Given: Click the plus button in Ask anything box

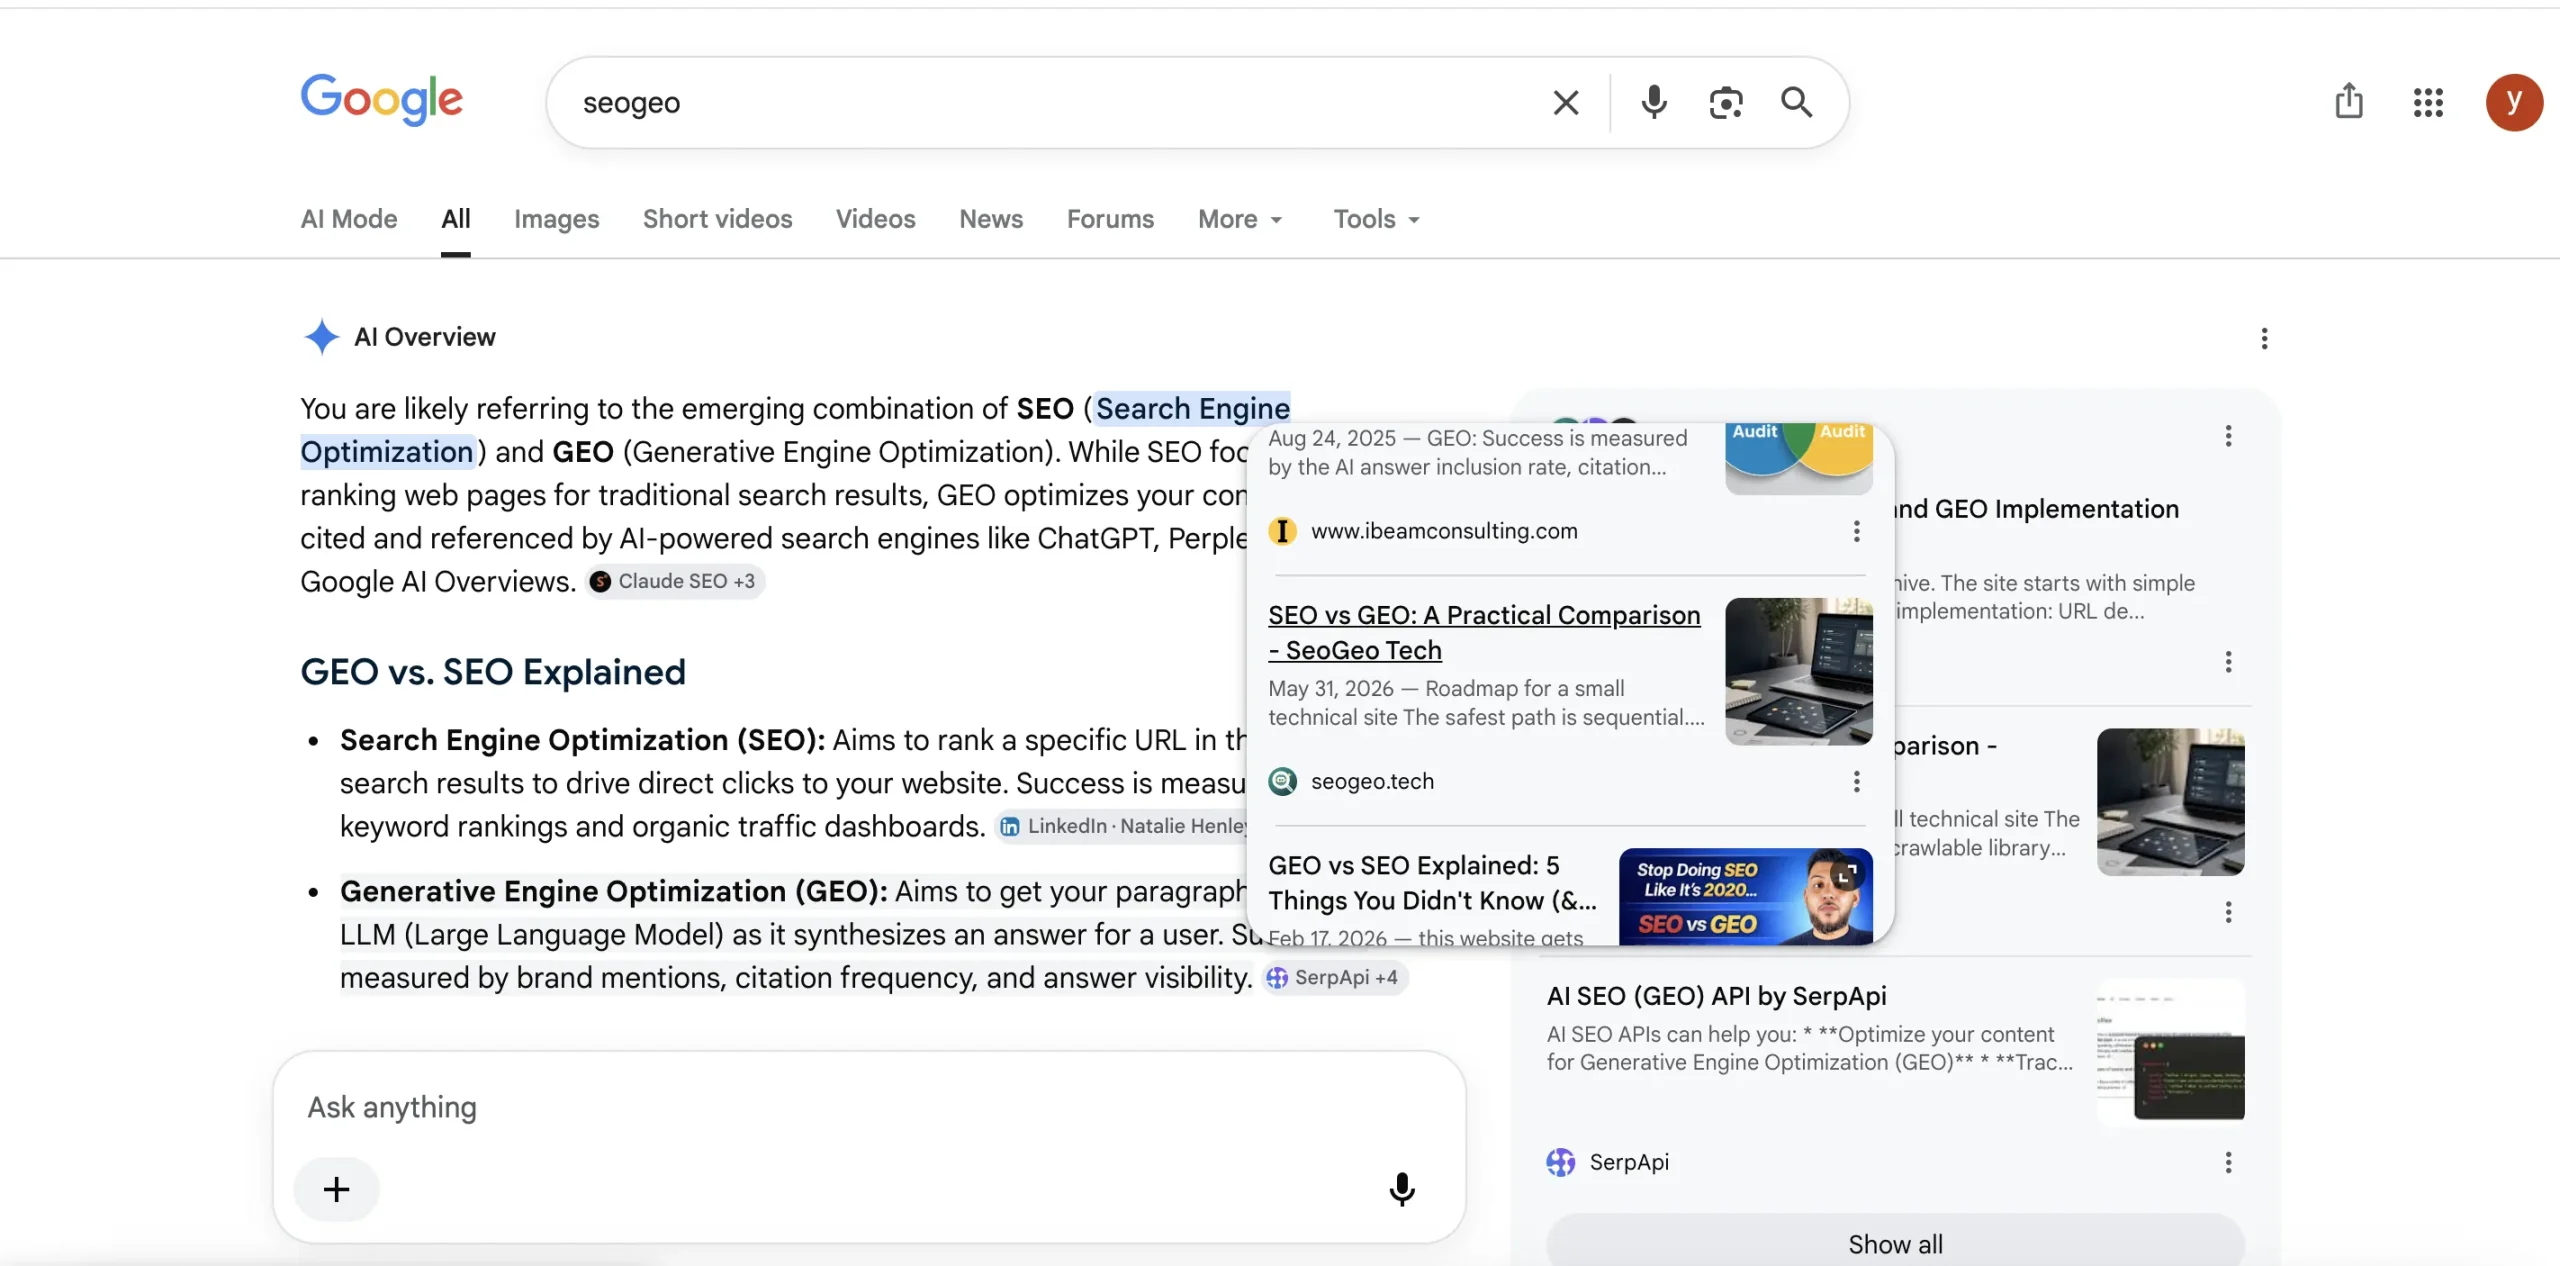Looking at the screenshot, I should point(336,1189).
